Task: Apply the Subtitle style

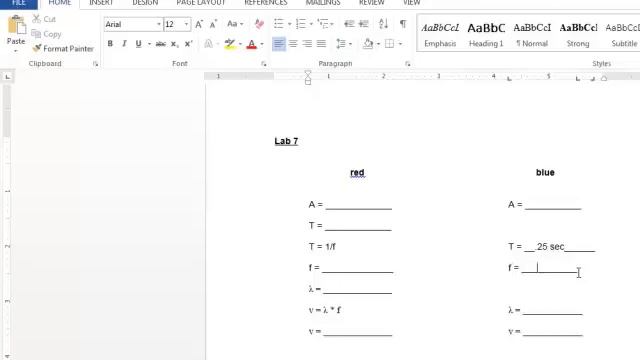Action: (x=622, y=34)
